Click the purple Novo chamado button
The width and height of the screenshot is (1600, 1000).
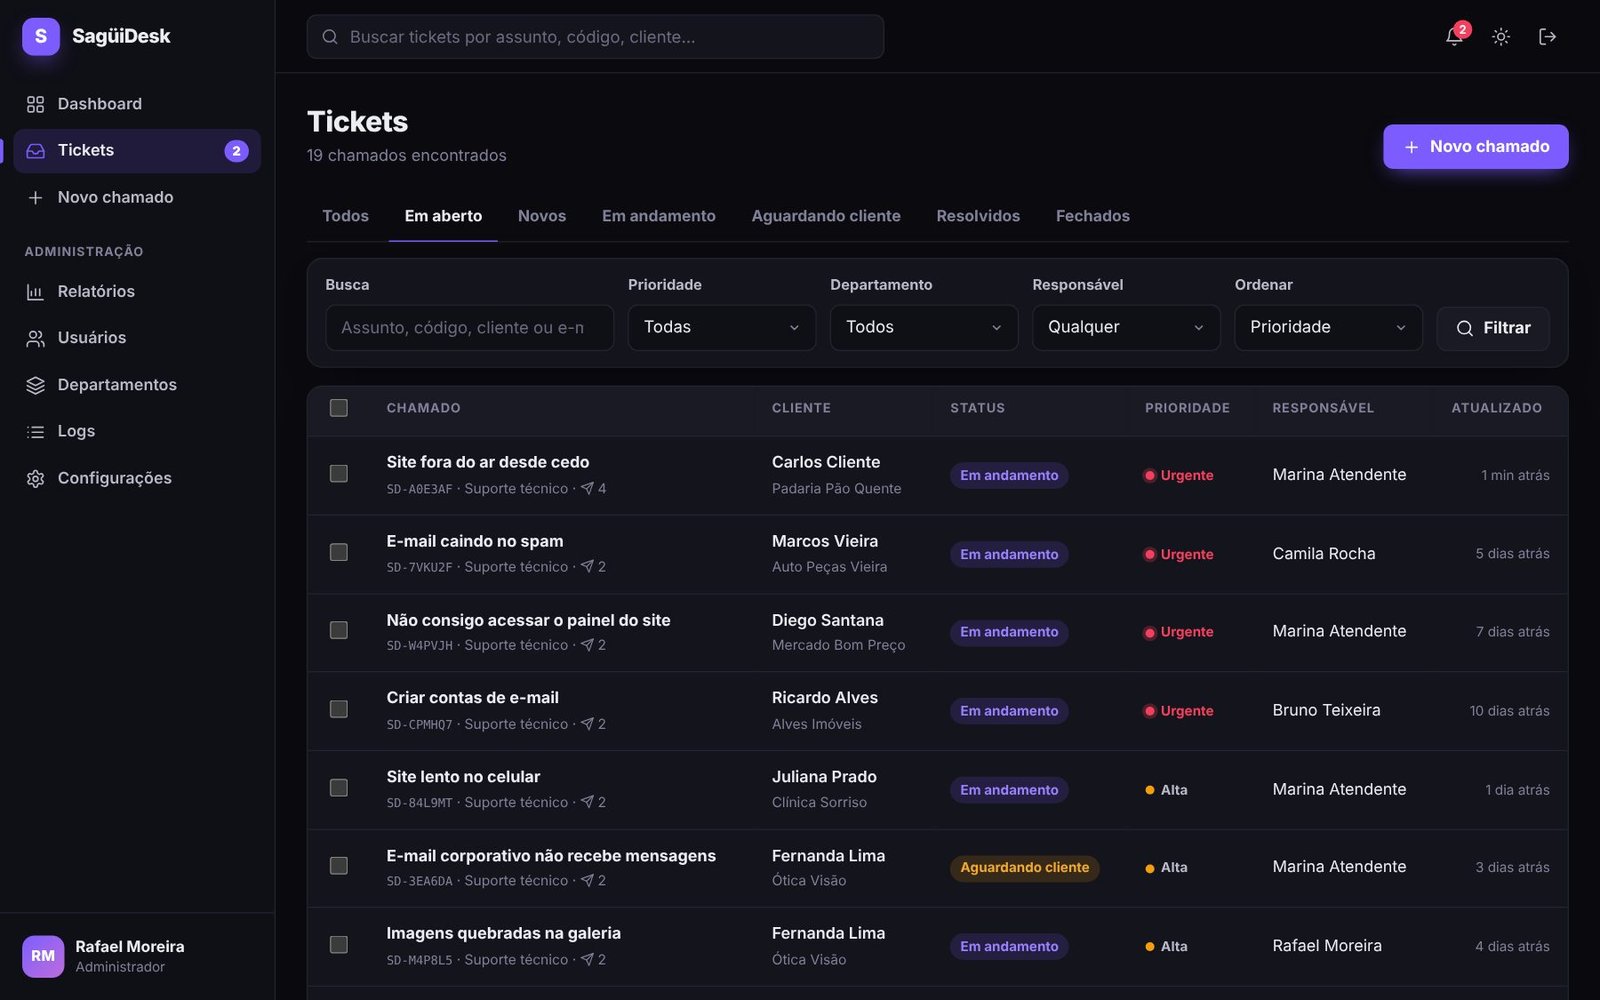tap(1475, 147)
